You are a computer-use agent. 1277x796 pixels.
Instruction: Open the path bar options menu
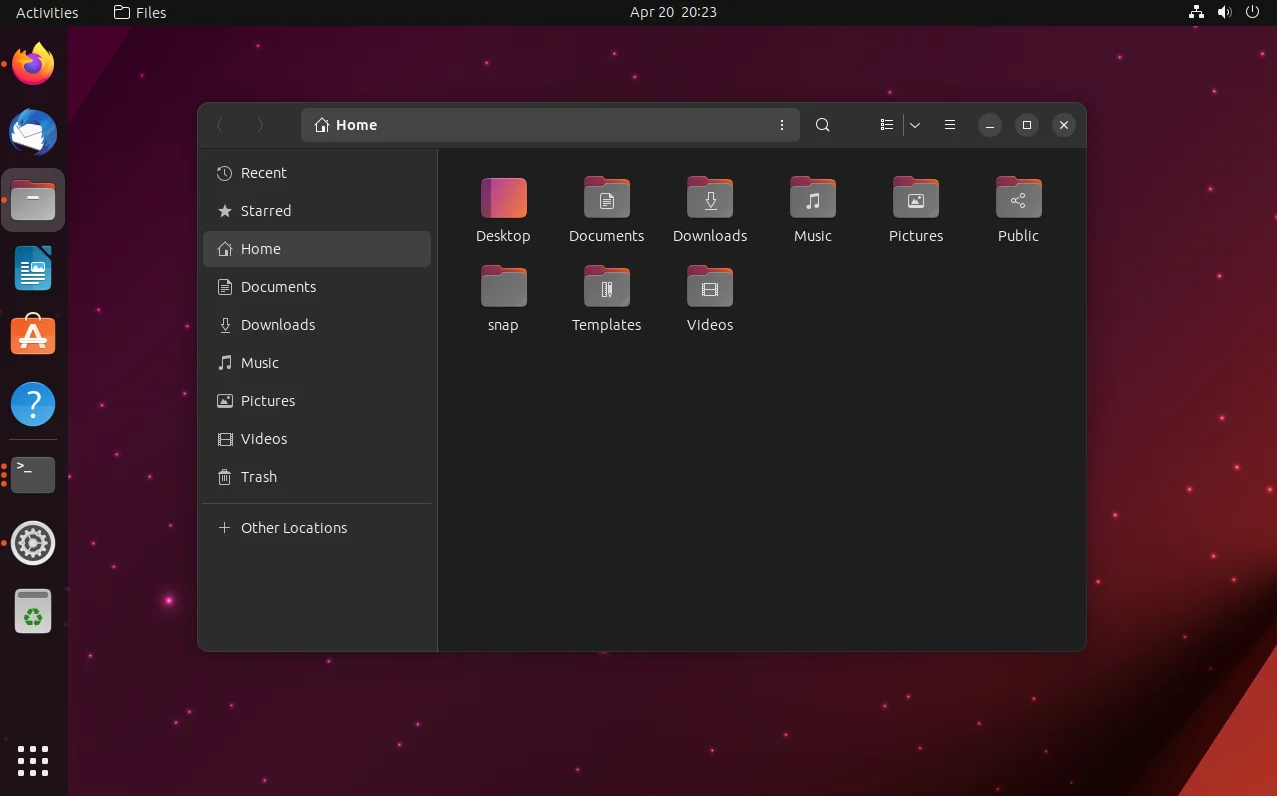coord(782,124)
